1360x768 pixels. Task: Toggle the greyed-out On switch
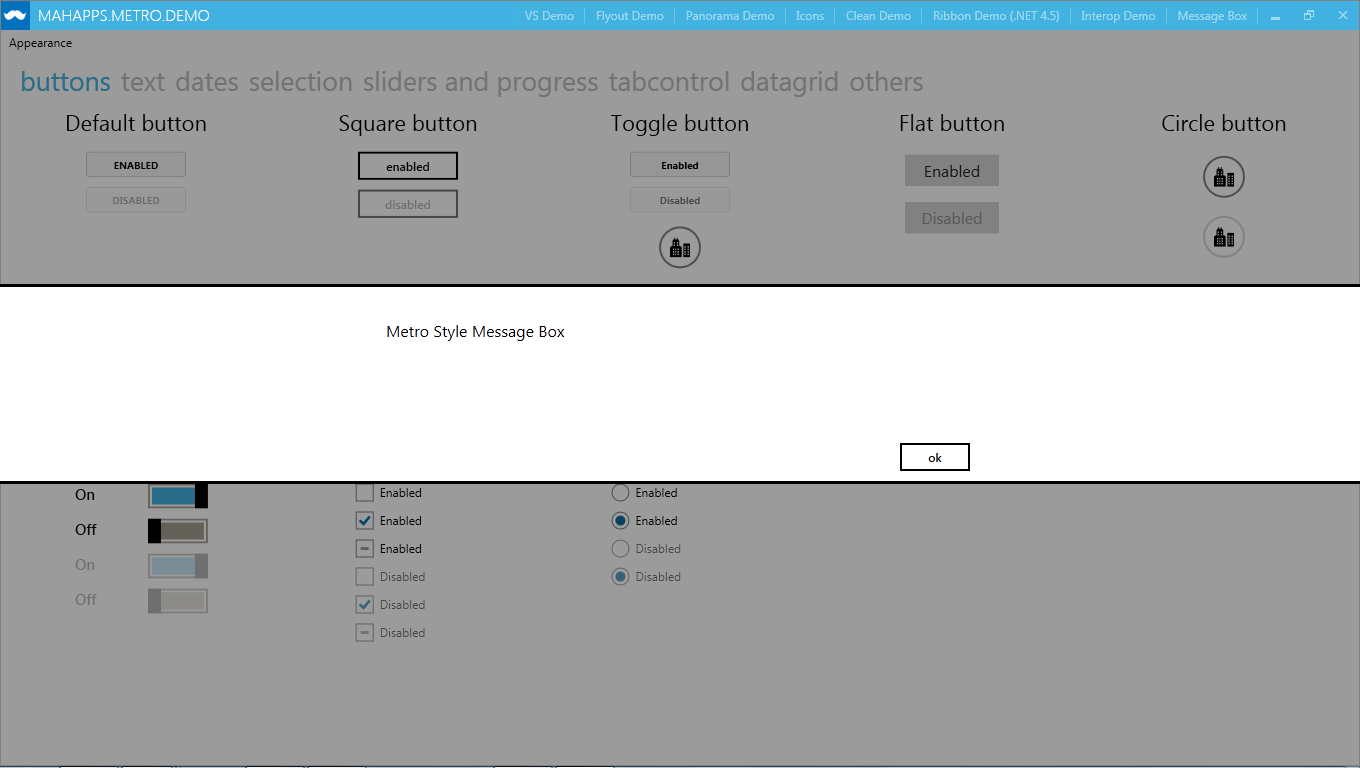(x=178, y=565)
